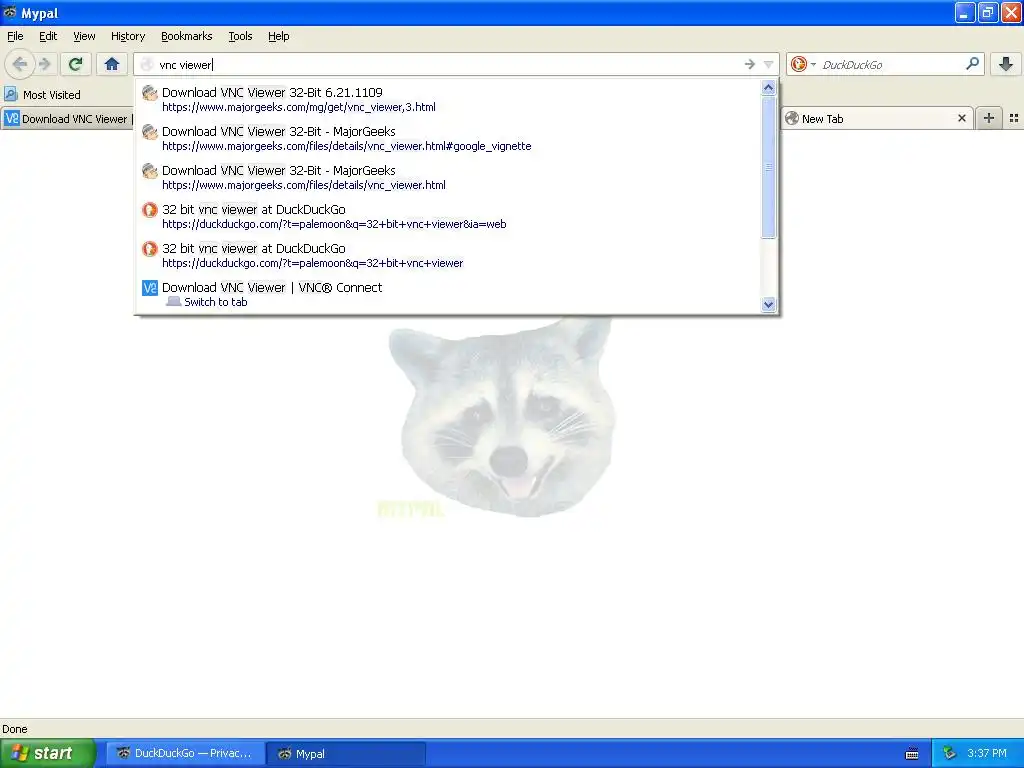1024x768 pixels.
Task: Click the Mypal raccoon icon in title bar
Action: pyautogui.click(x=10, y=12)
